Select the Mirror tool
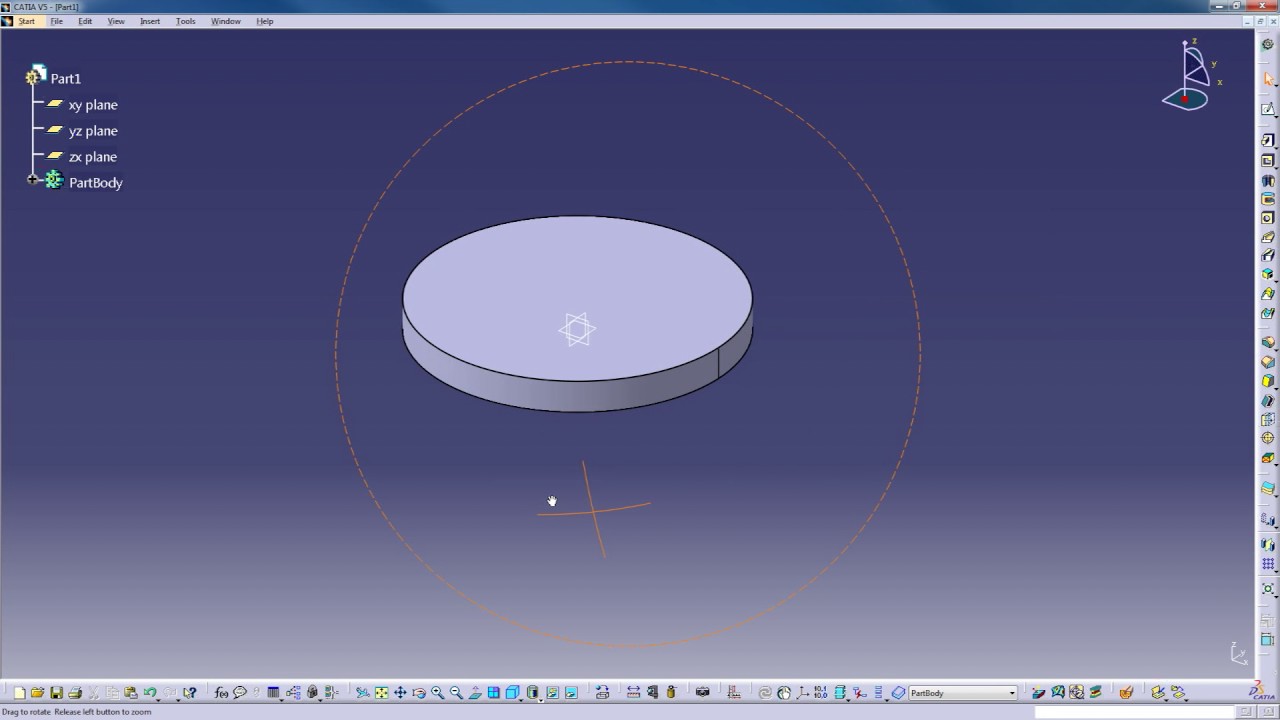The height and width of the screenshot is (720, 1280). pos(1267,543)
